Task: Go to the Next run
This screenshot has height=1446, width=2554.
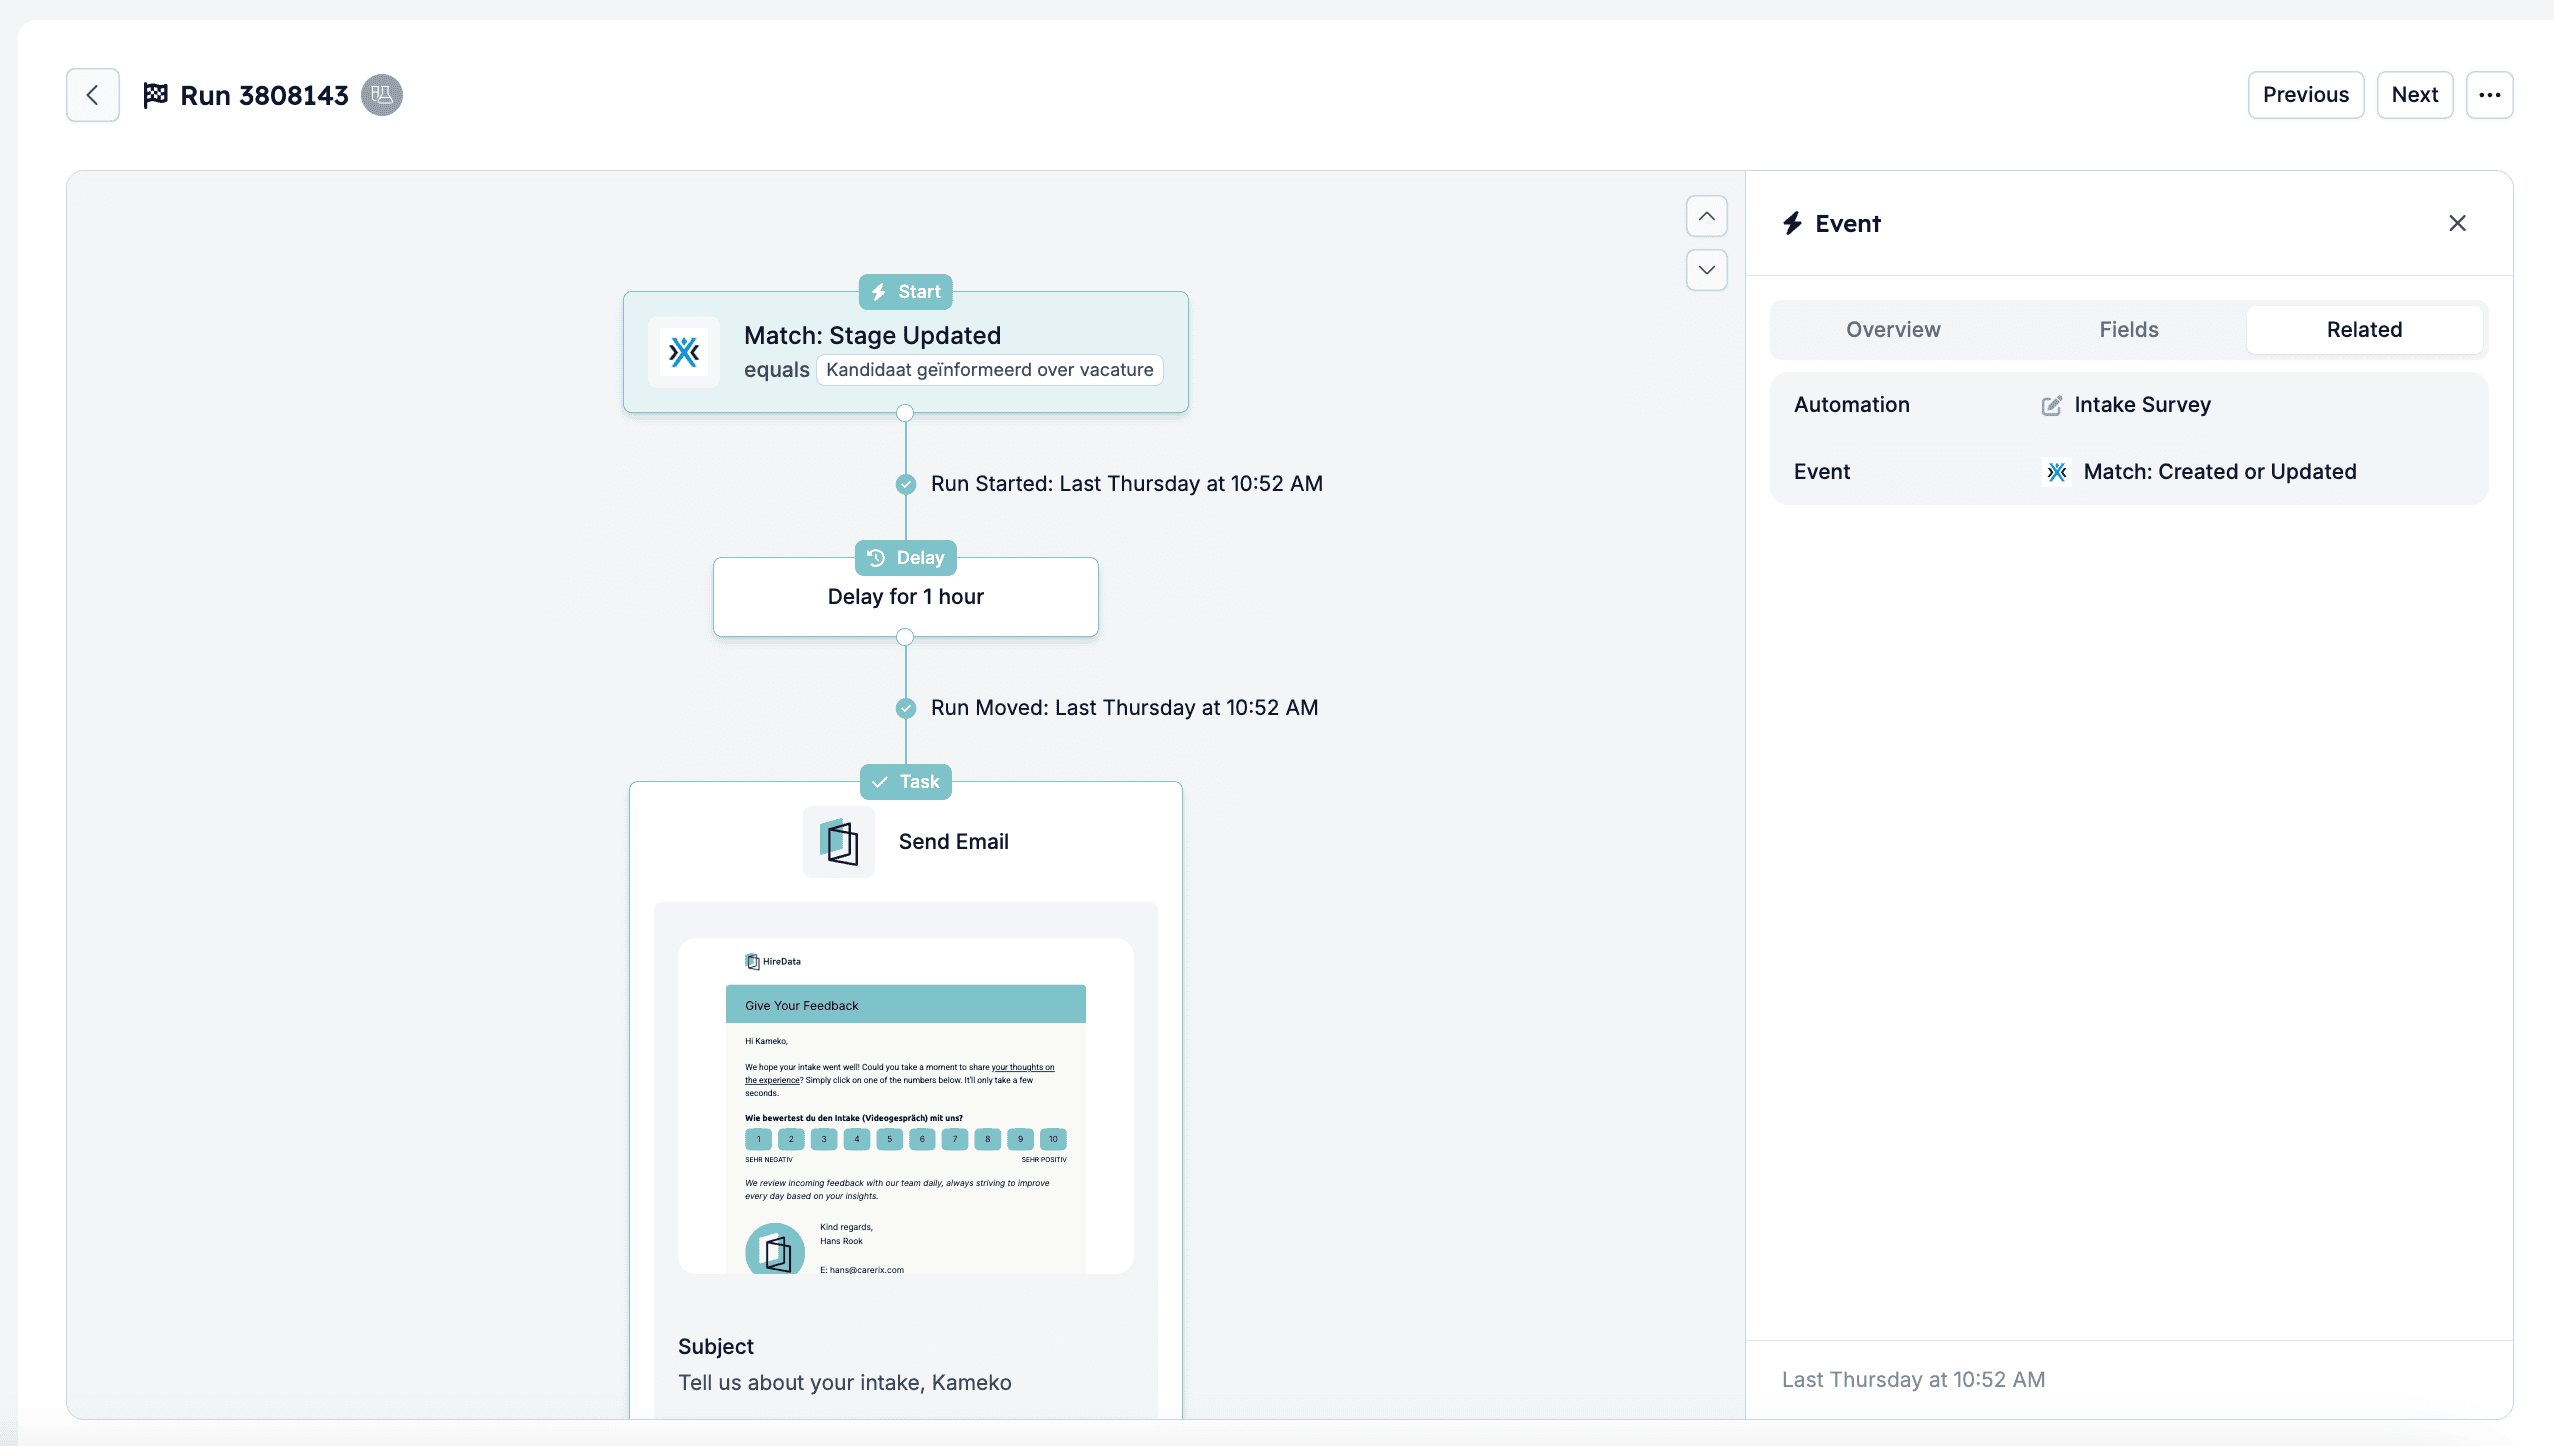Action: point(2414,95)
